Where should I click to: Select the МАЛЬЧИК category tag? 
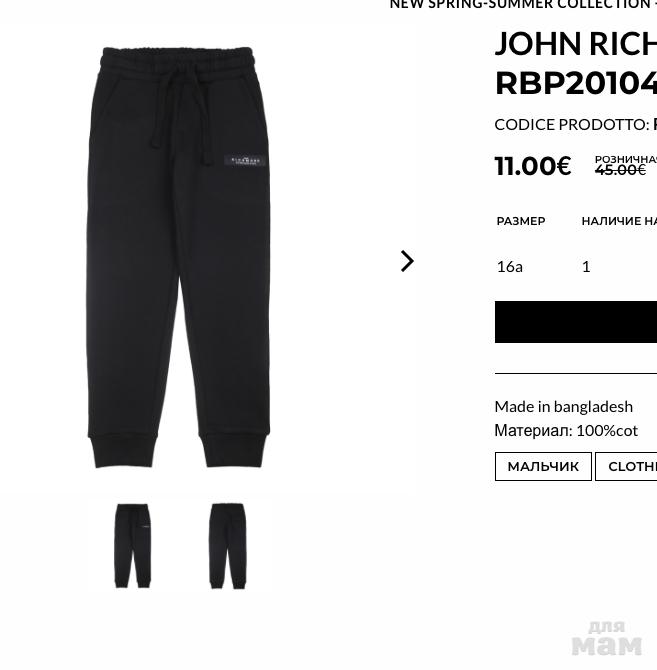pyautogui.click(x=543, y=466)
